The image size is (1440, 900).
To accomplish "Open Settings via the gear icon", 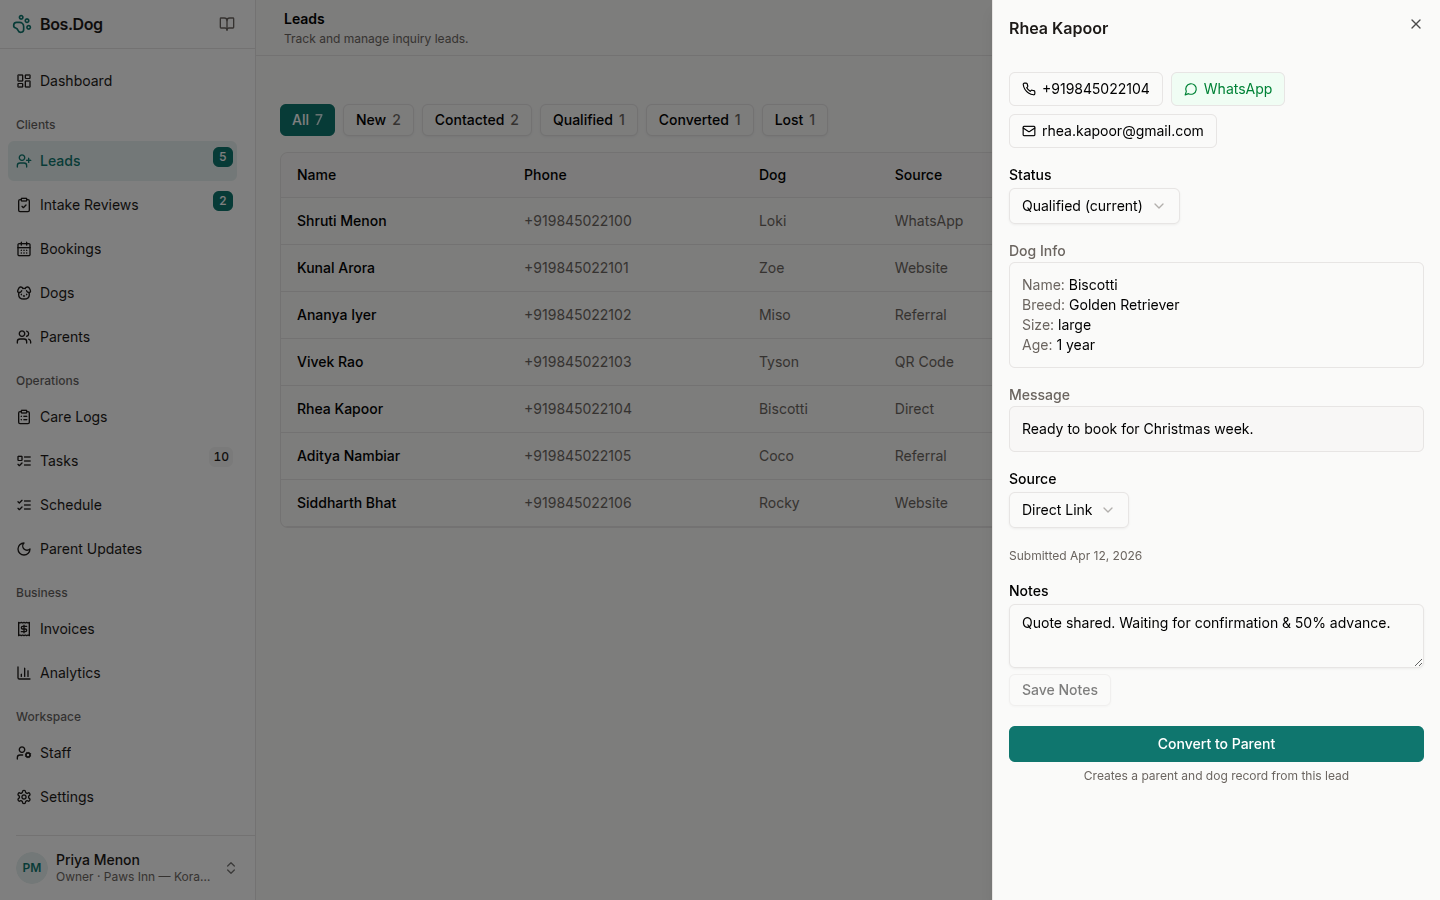I will pos(23,797).
